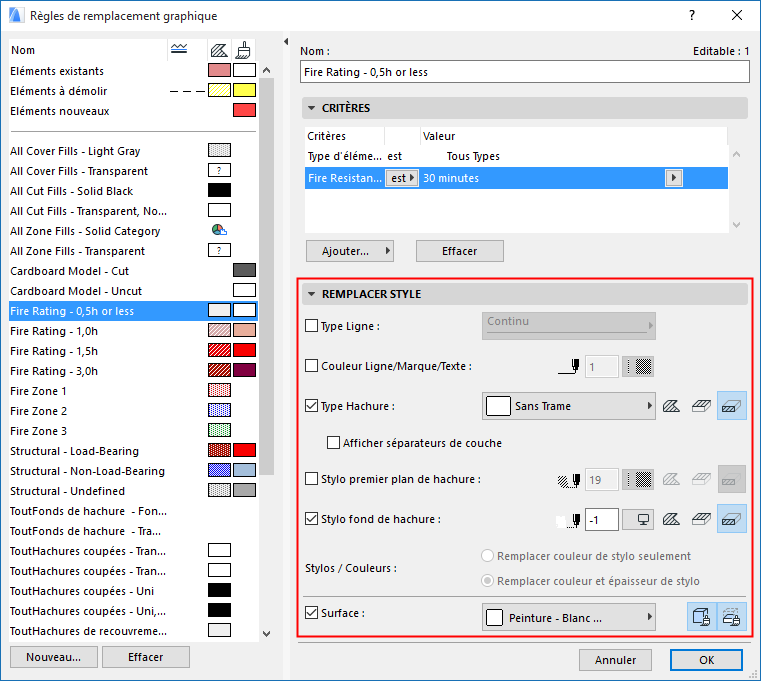Toggle cut fill icon in Type Hachure row
This screenshot has width=761, height=681.
[x=731, y=406]
